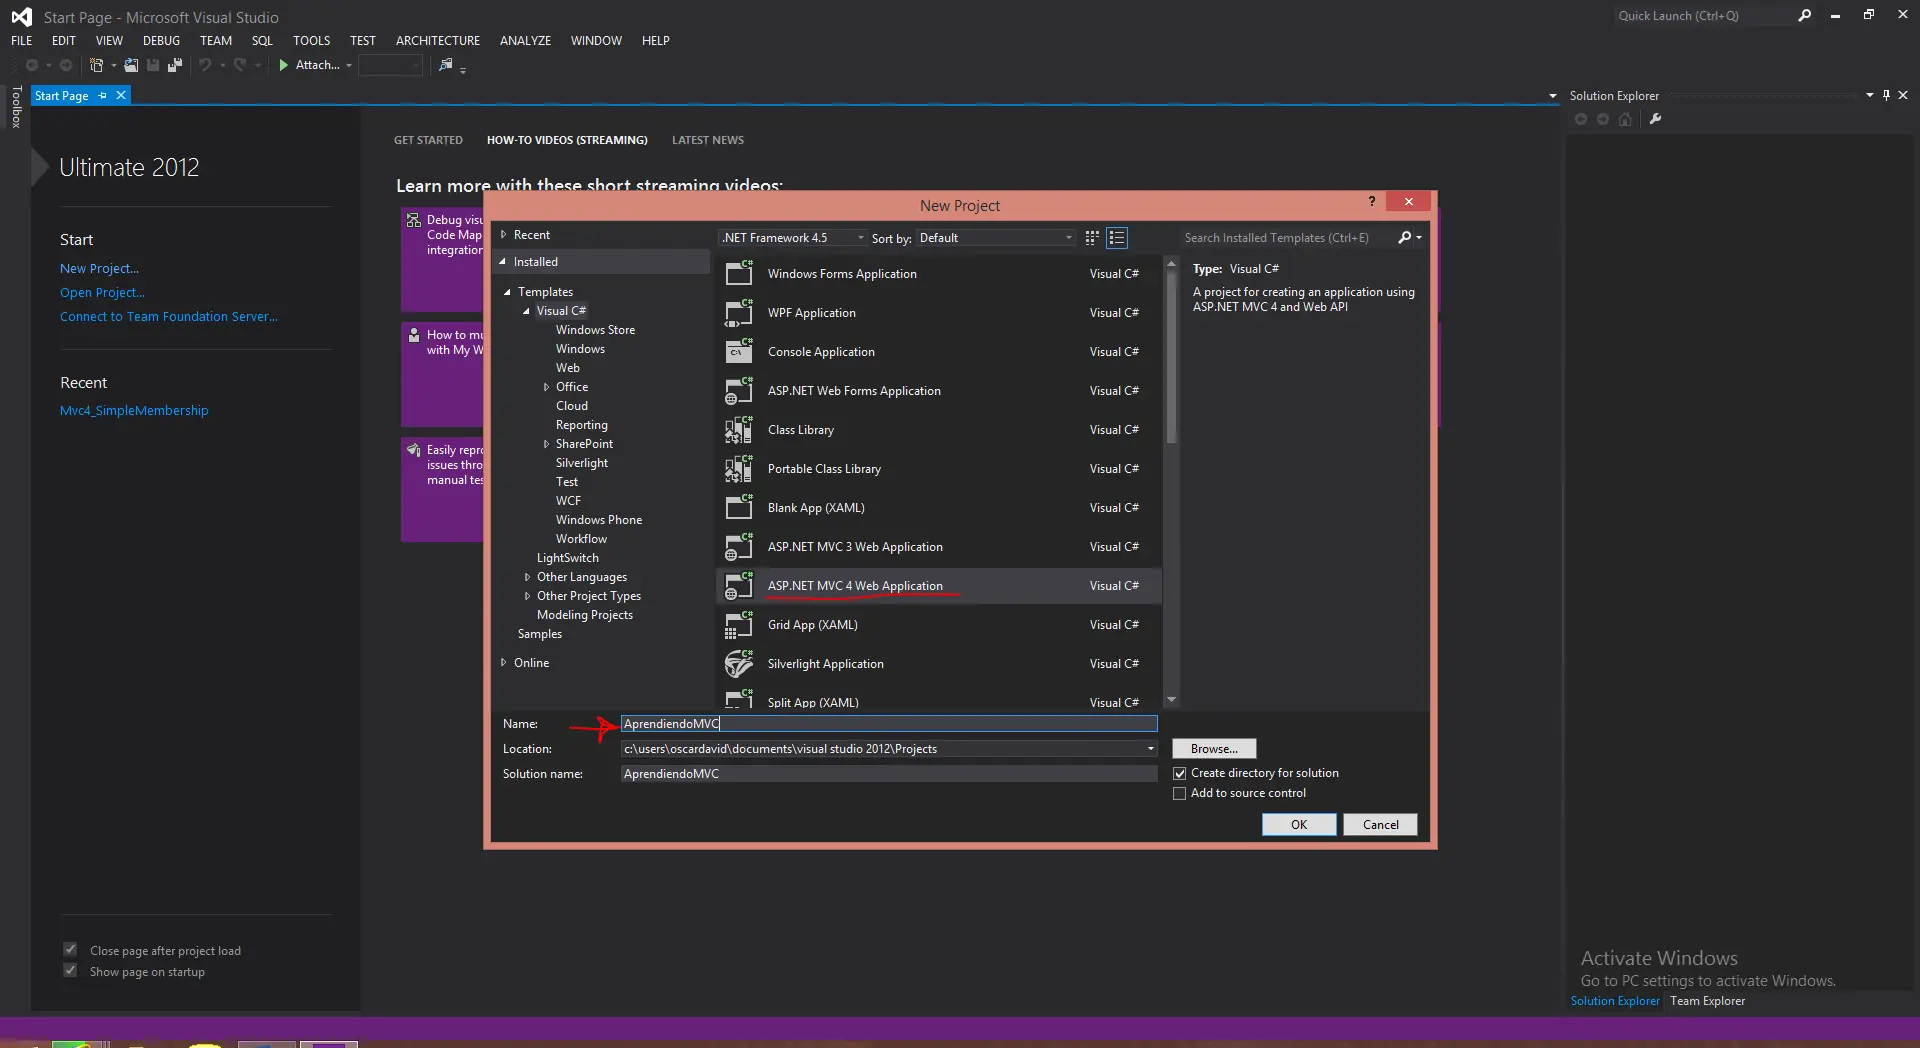Screen dimensions: 1920x1048
Task: Click the Open Project... link
Action: 102,293
